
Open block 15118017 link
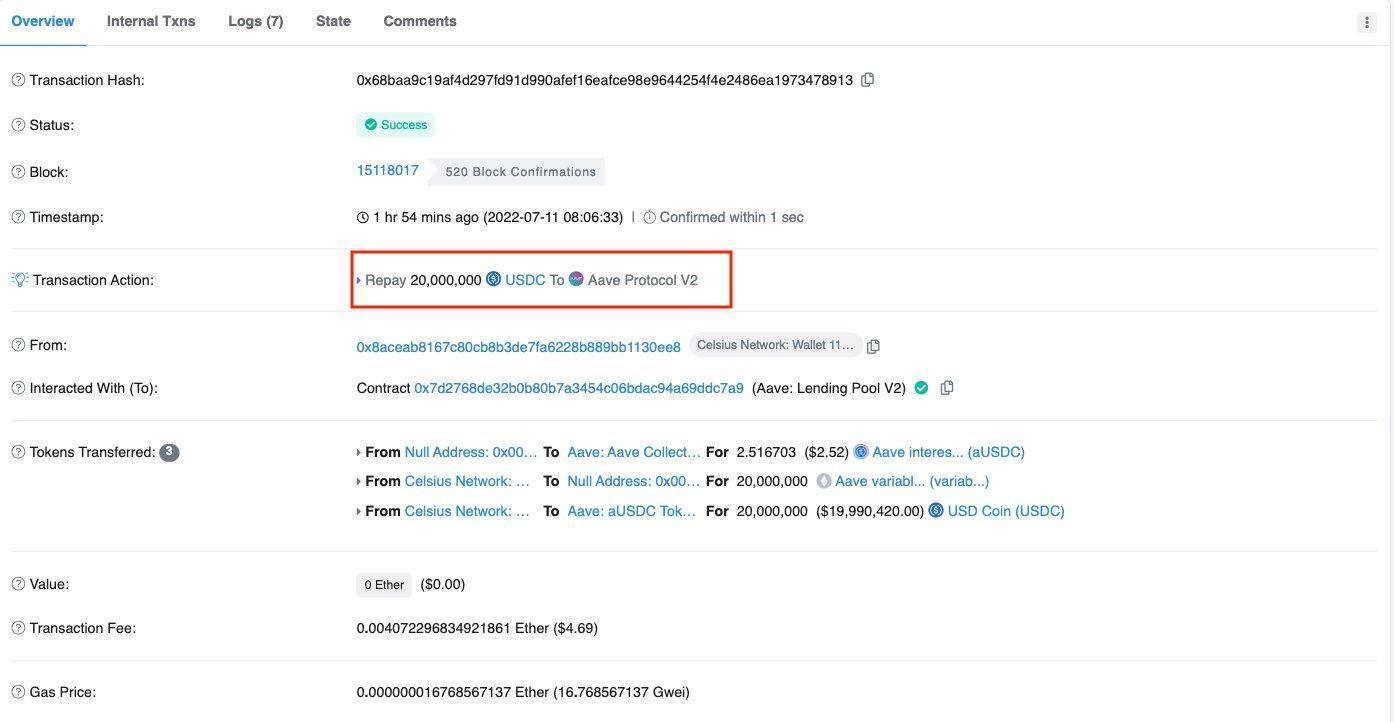388,170
